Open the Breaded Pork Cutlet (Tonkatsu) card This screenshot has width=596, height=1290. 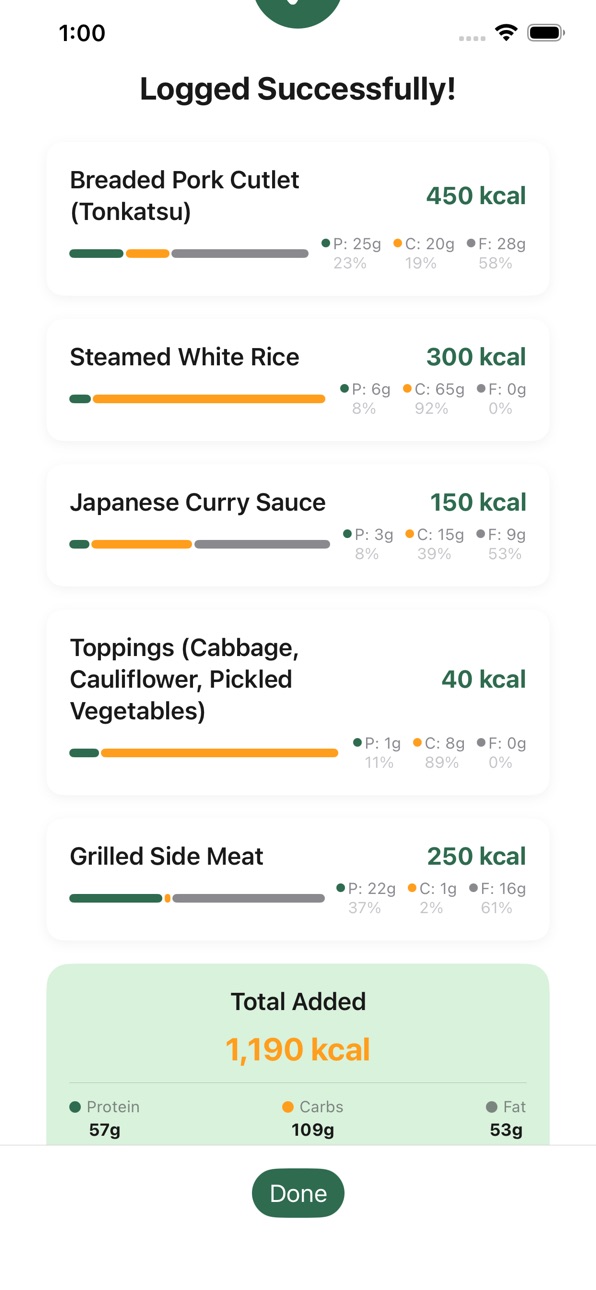coord(298,219)
